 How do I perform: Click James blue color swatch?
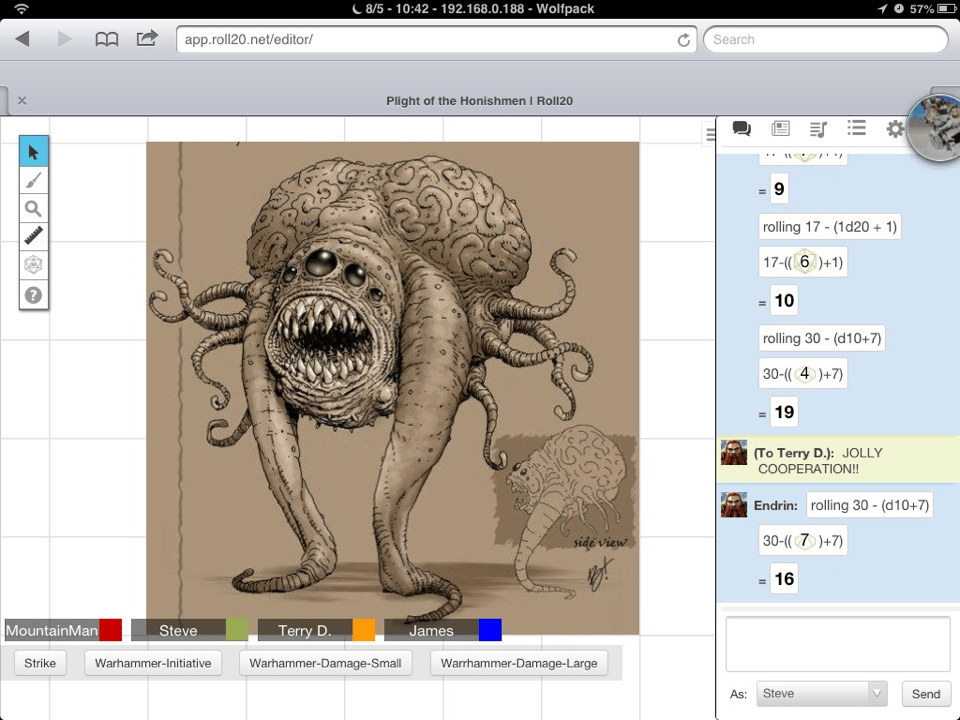[x=490, y=630]
